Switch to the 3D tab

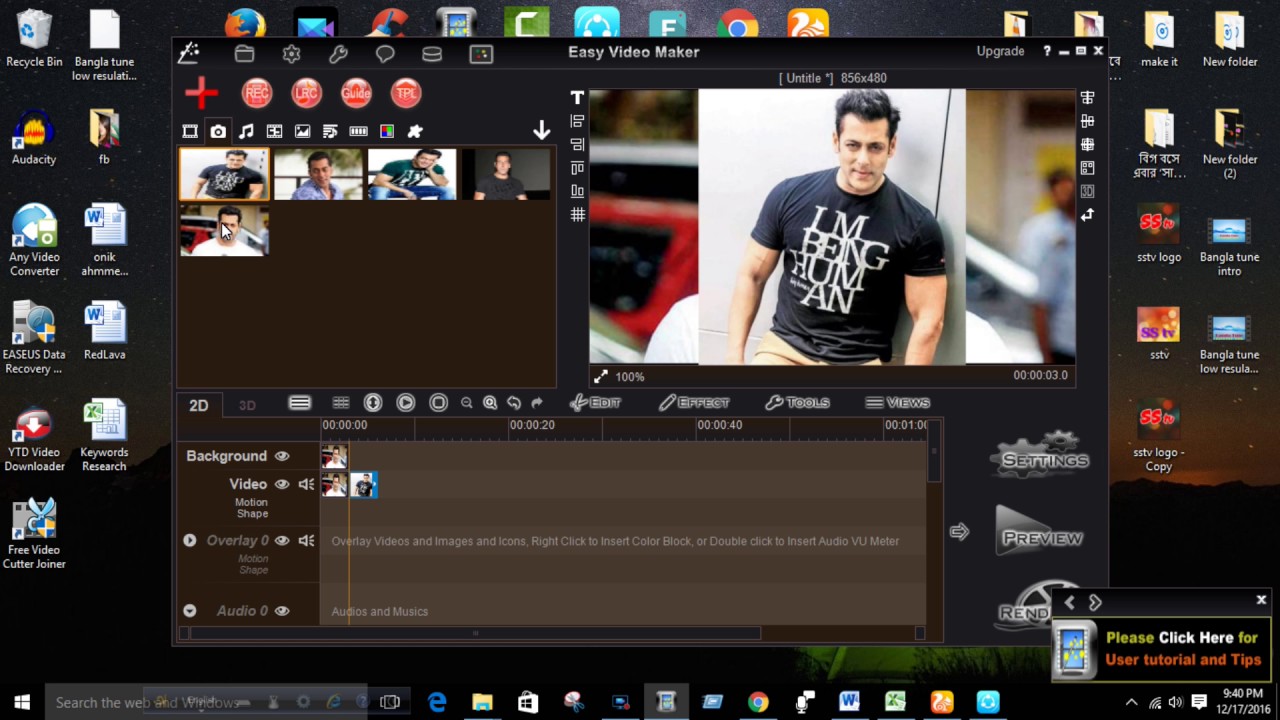pyautogui.click(x=247, y=405)
